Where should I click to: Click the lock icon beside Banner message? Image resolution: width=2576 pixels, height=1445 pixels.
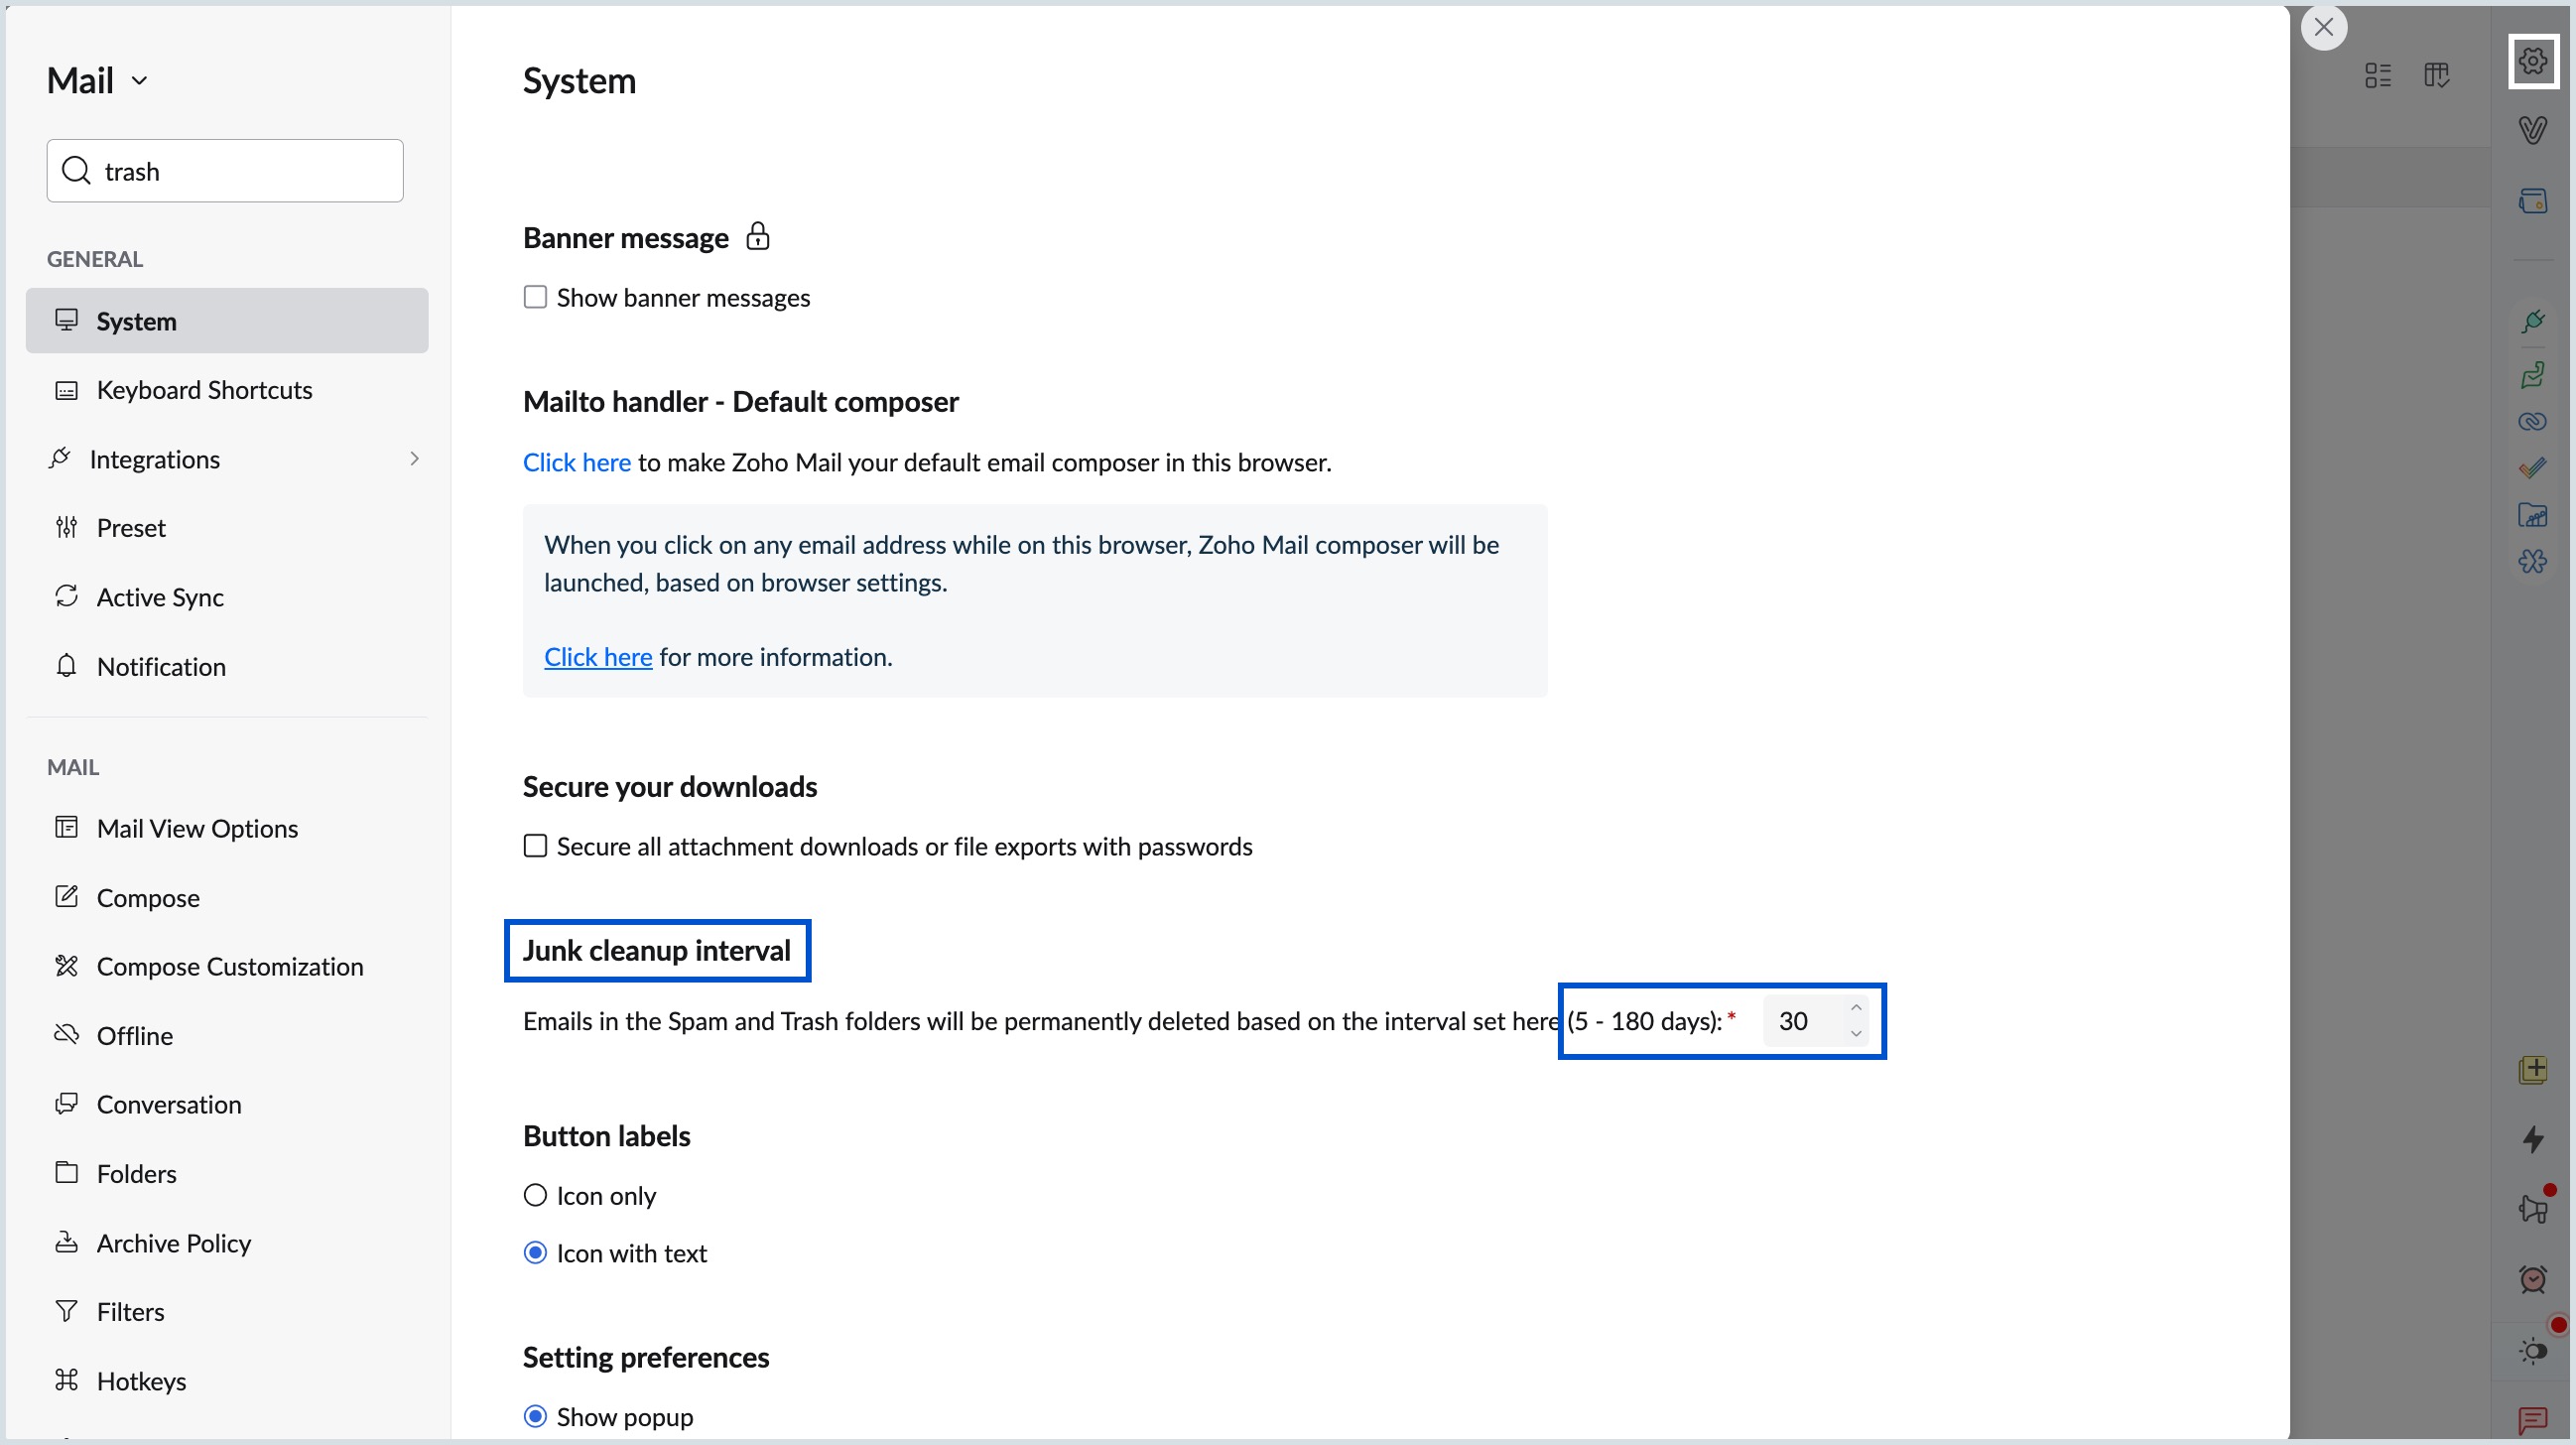pos(758,237)
